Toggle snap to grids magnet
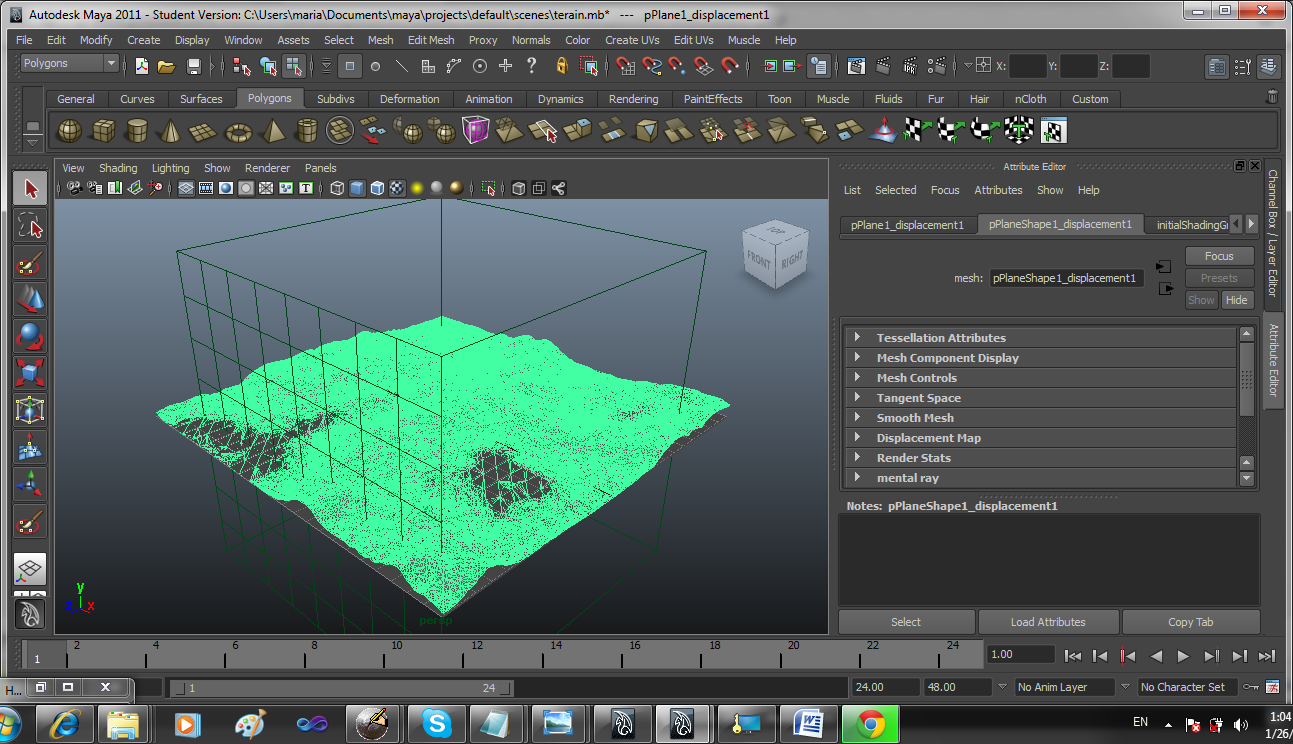 (627, 66)
